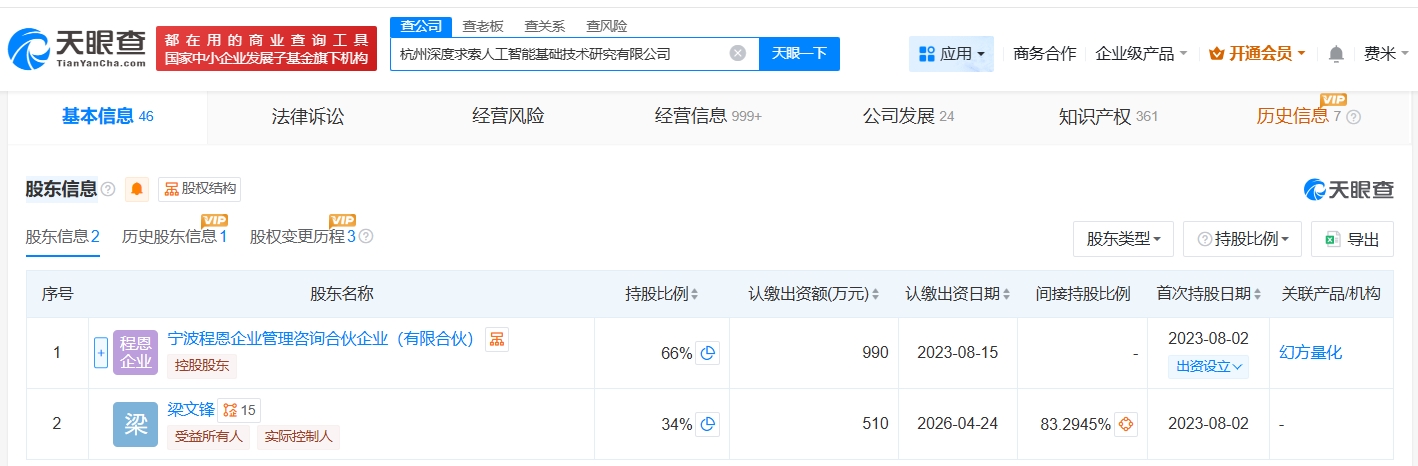Sort table by 认缴出资额 column header

click(814, 294)
